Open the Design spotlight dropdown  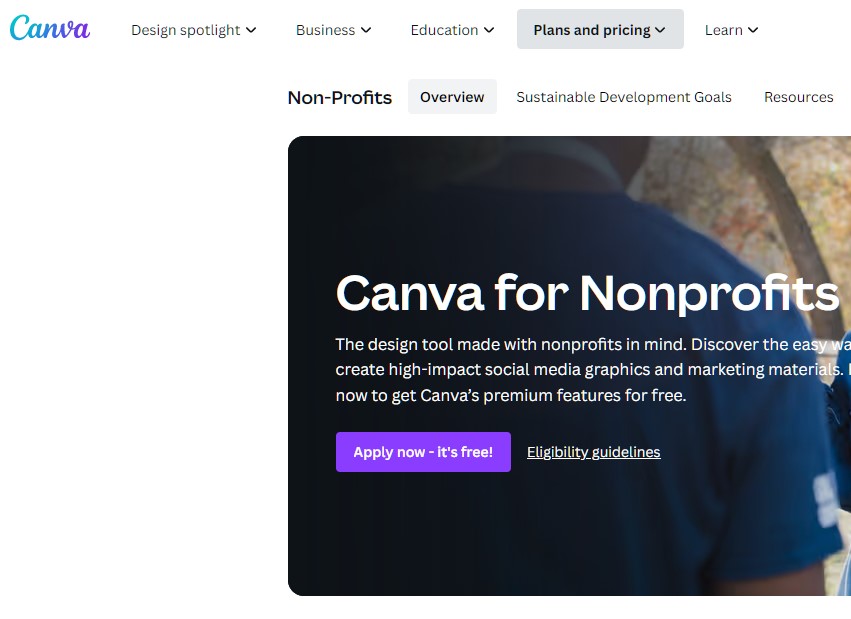click(185, 30)
